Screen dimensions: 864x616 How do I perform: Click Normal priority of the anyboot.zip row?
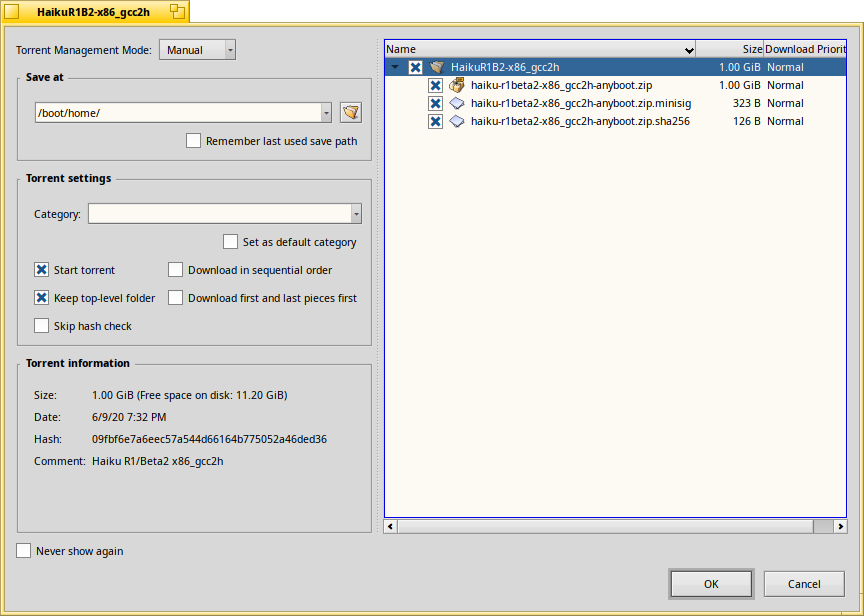pyautogui.click(x=785, y=85)
